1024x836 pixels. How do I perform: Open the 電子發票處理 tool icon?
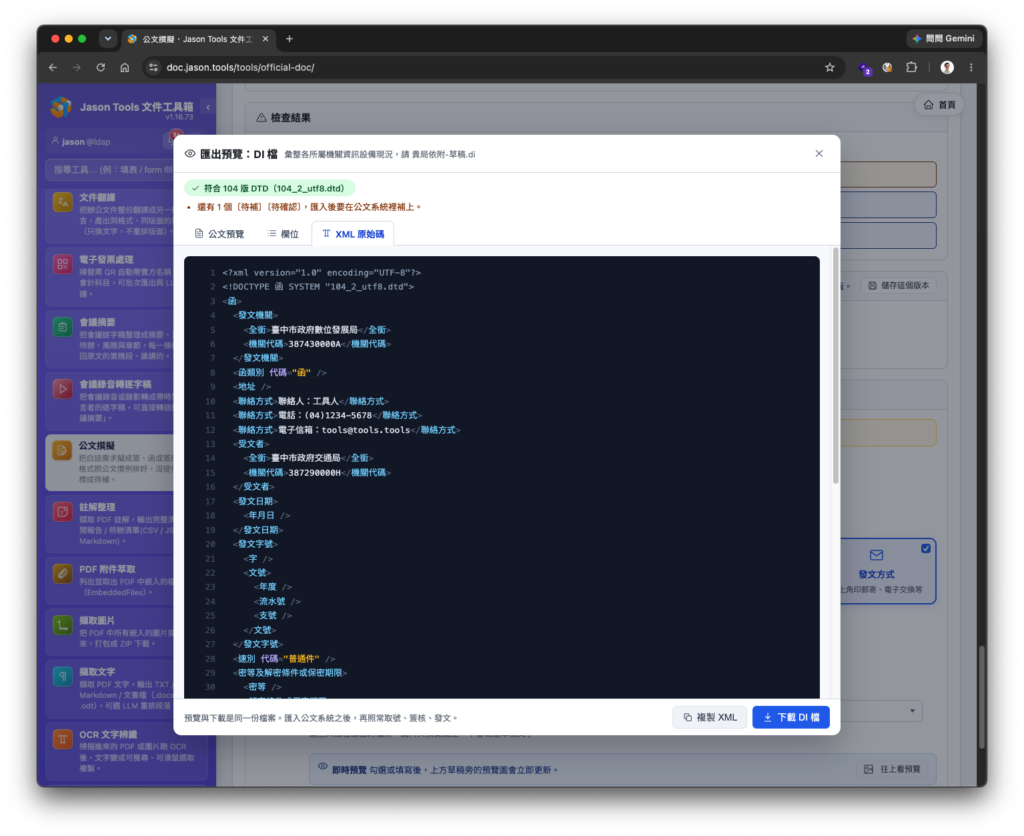click(63, 265)
